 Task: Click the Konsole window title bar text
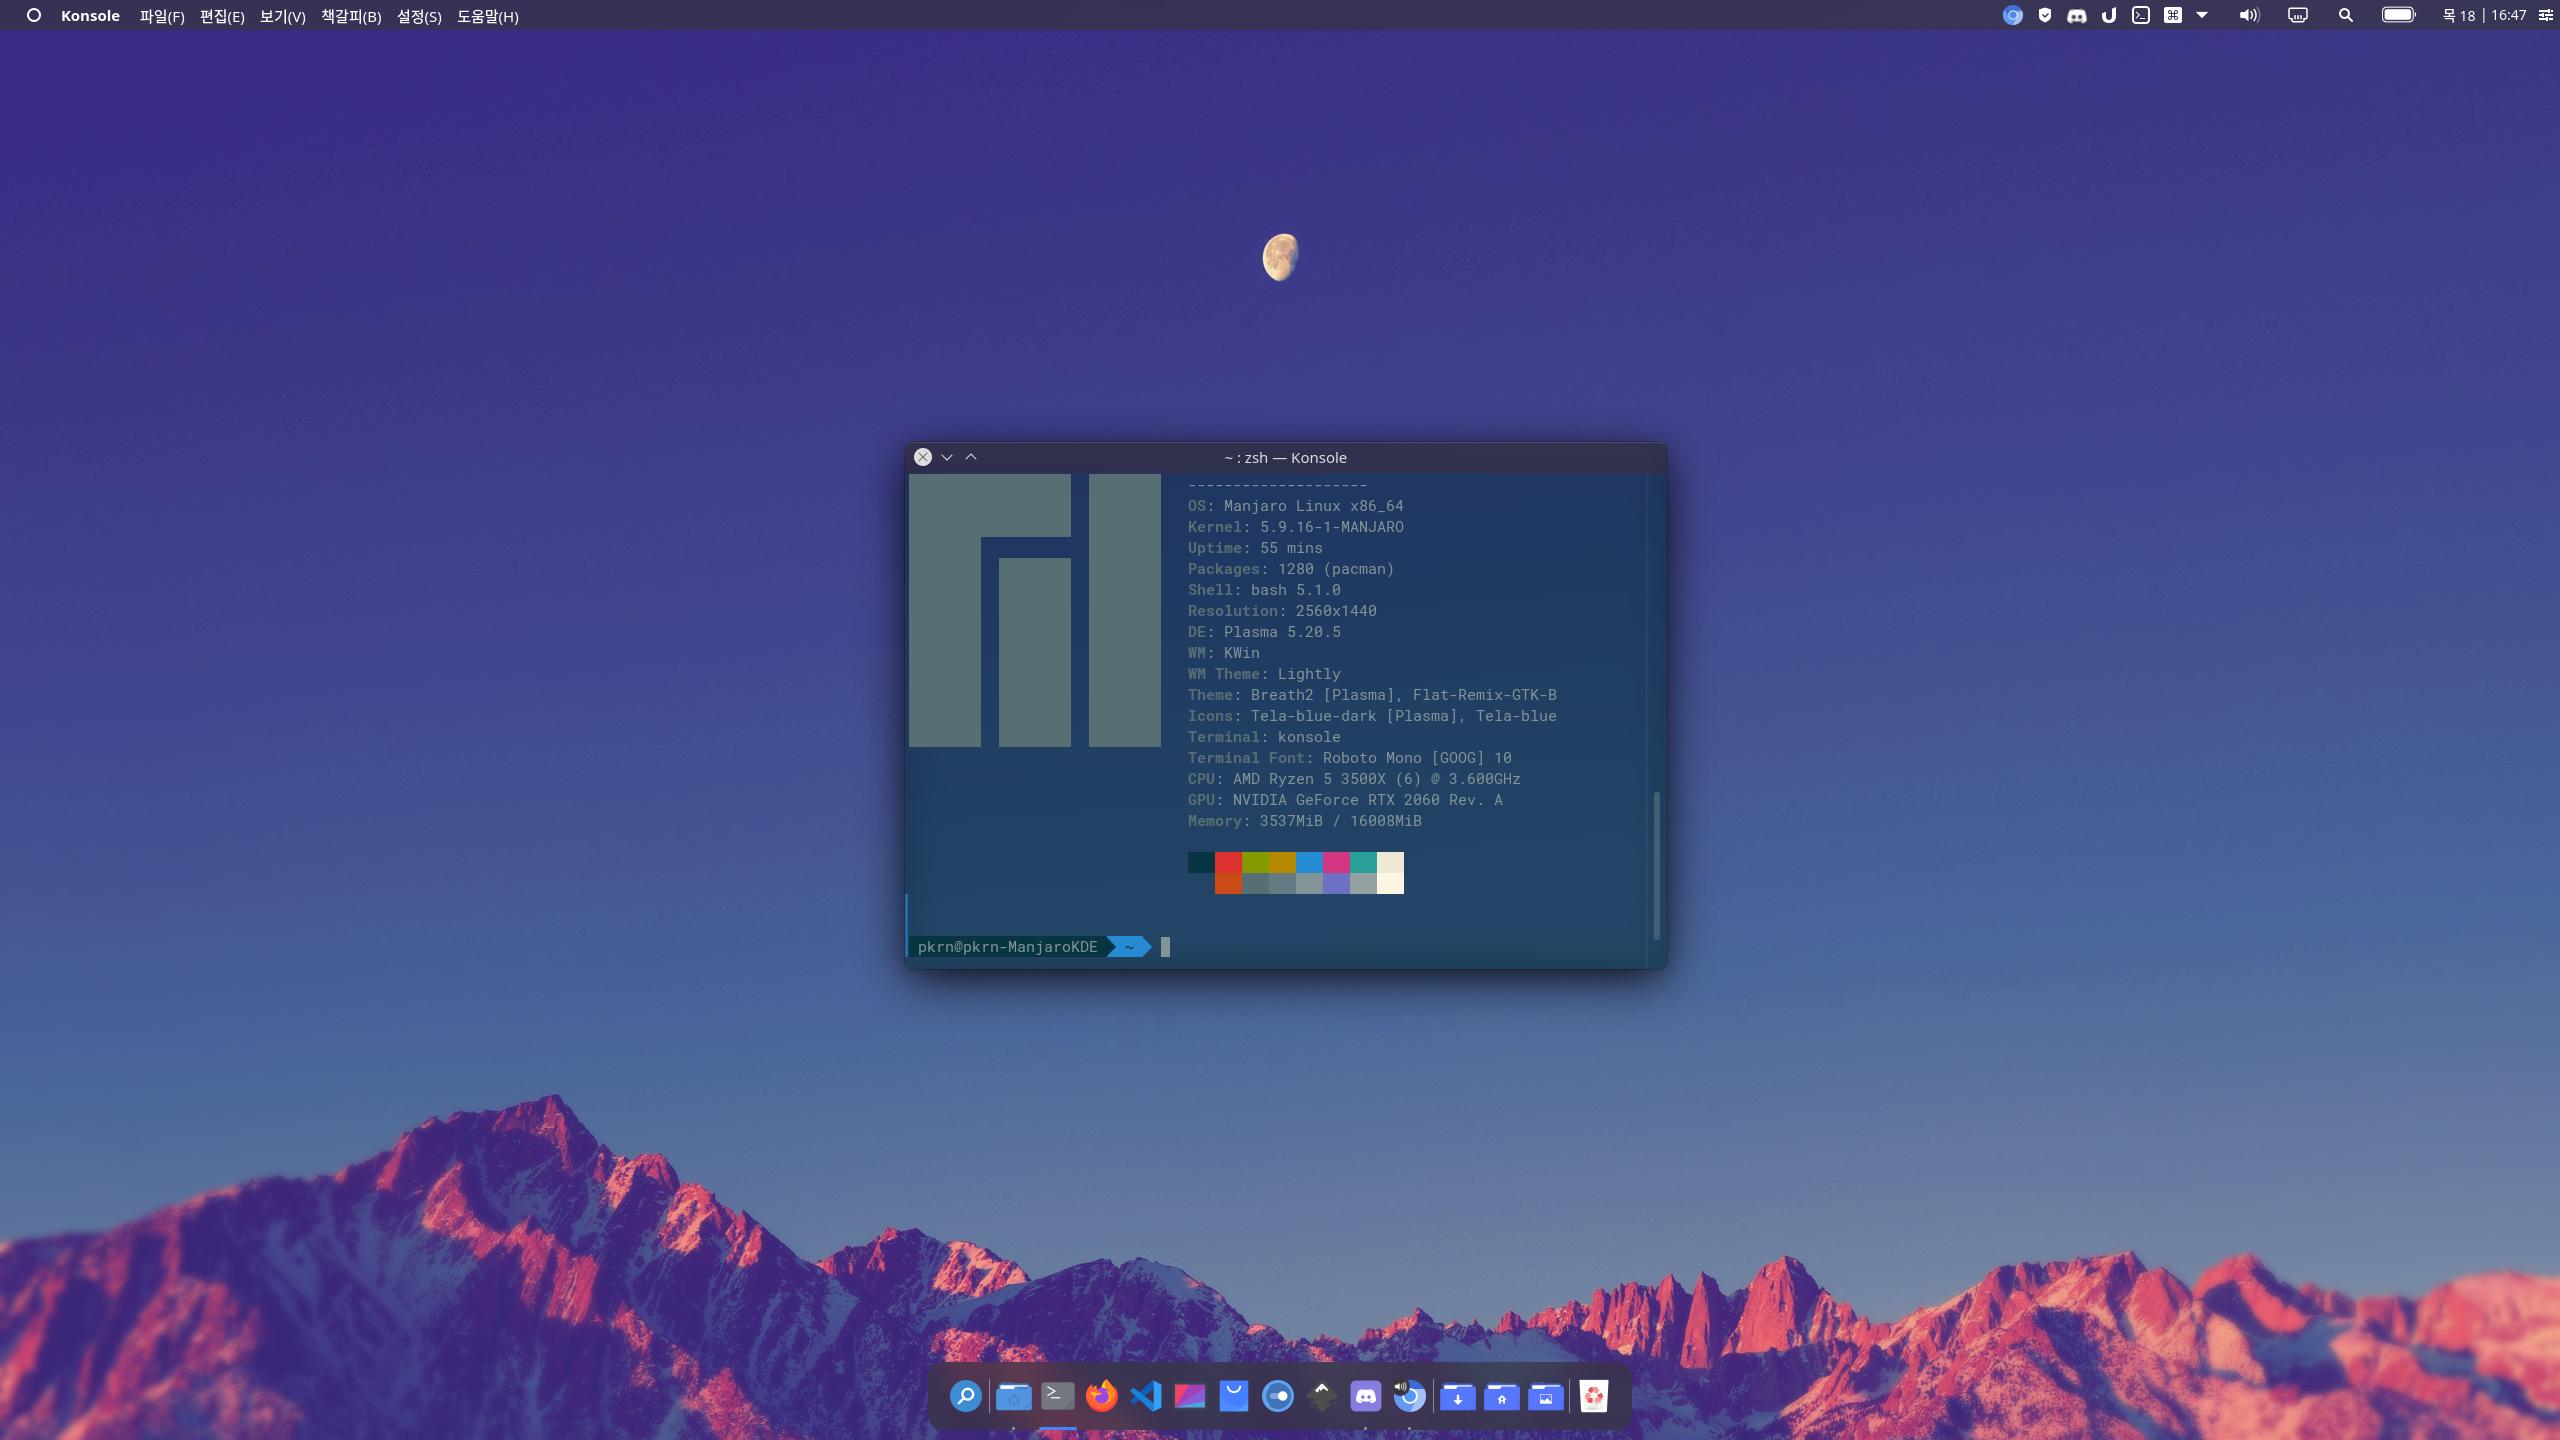(x=1285, y=457)
